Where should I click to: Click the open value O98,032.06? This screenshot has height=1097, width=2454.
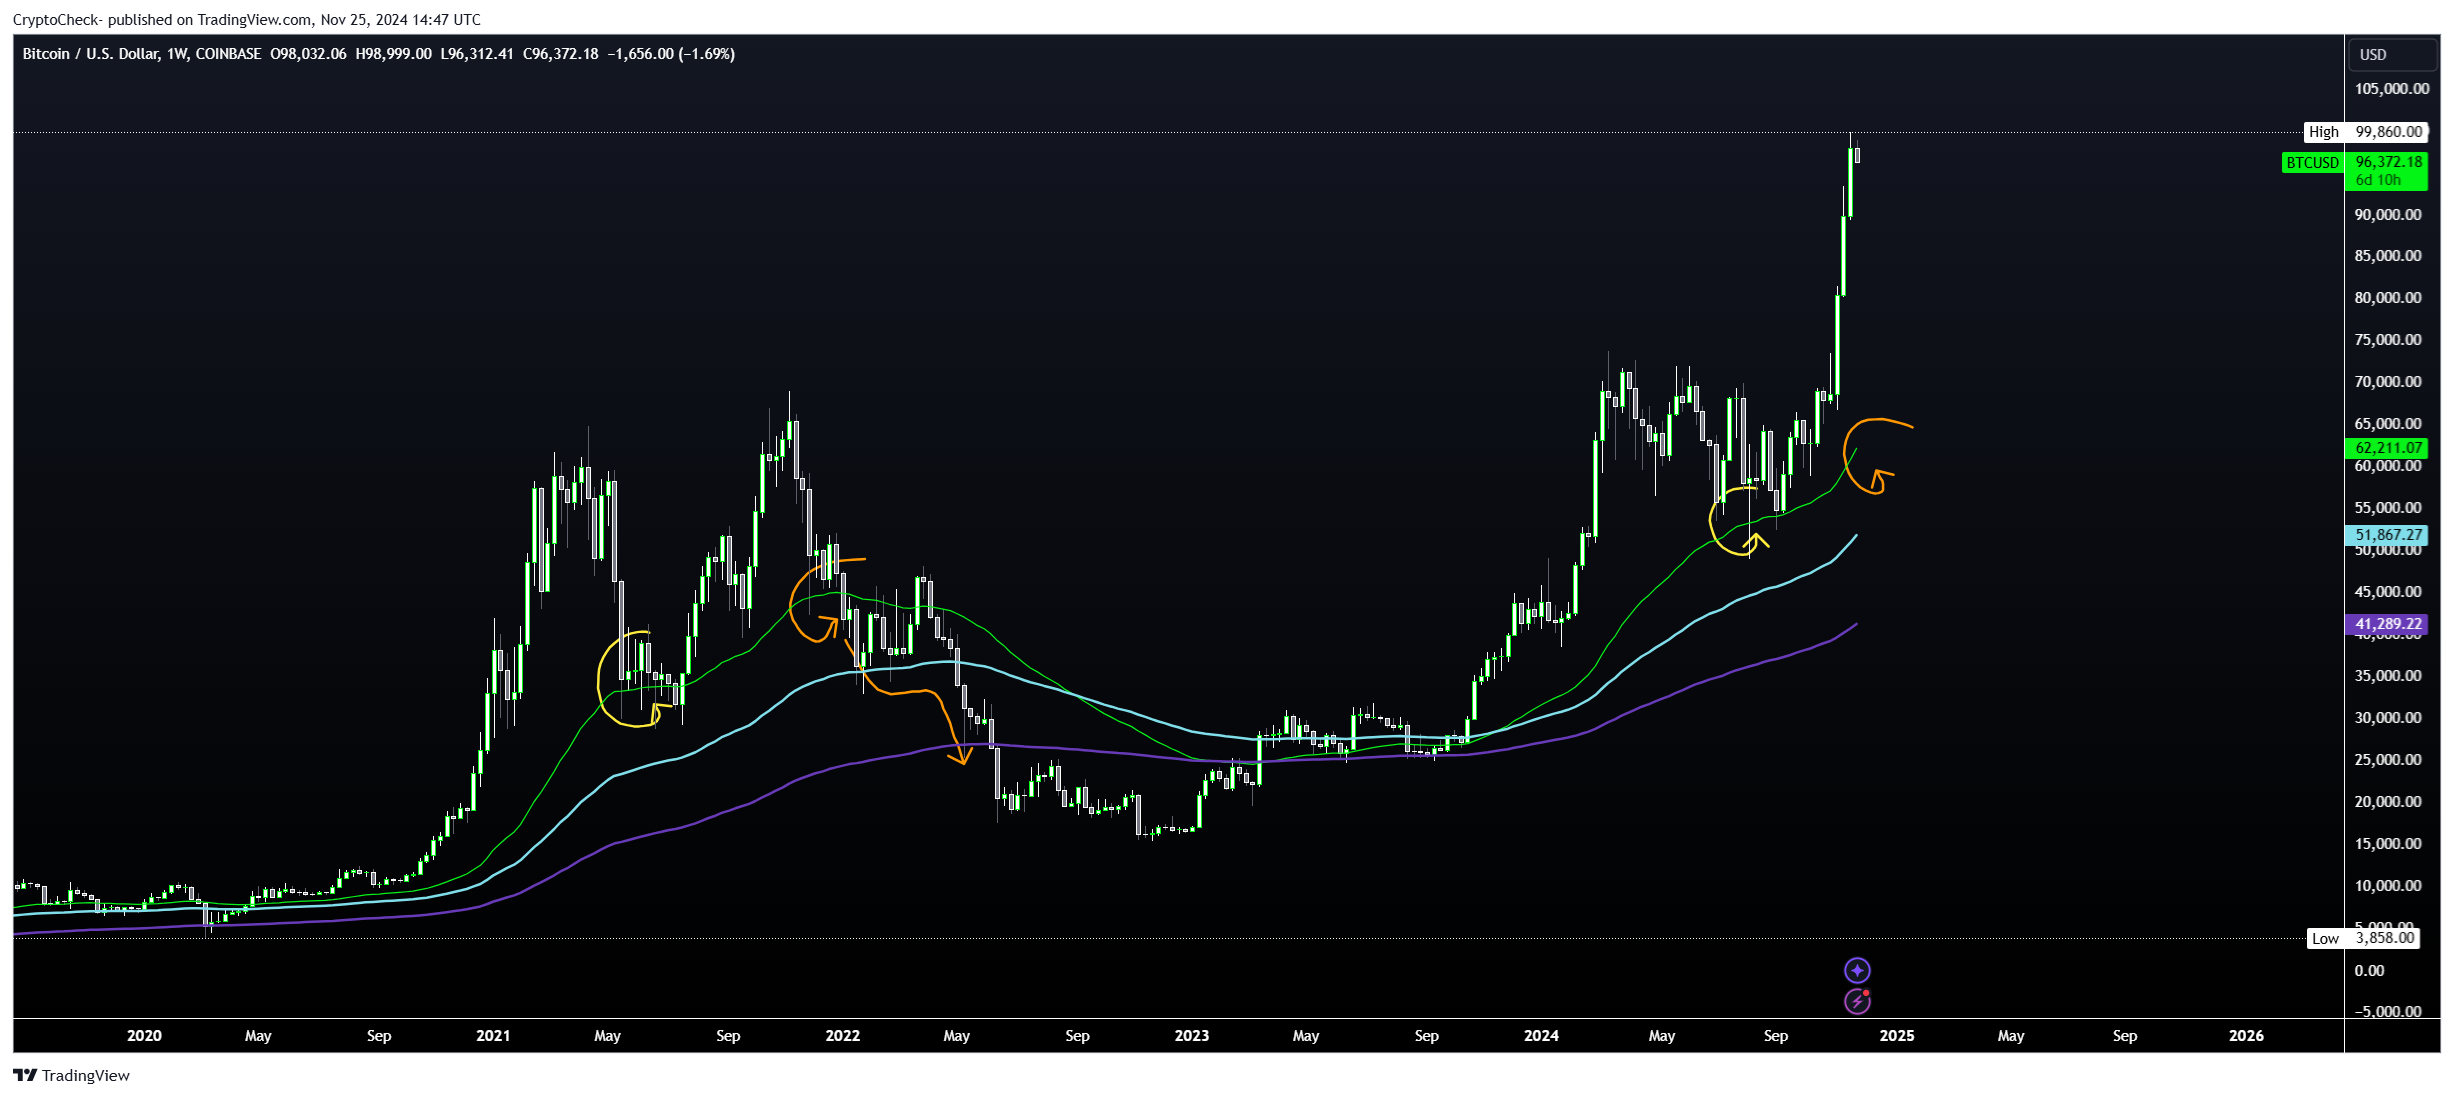(x=308, y=54)
